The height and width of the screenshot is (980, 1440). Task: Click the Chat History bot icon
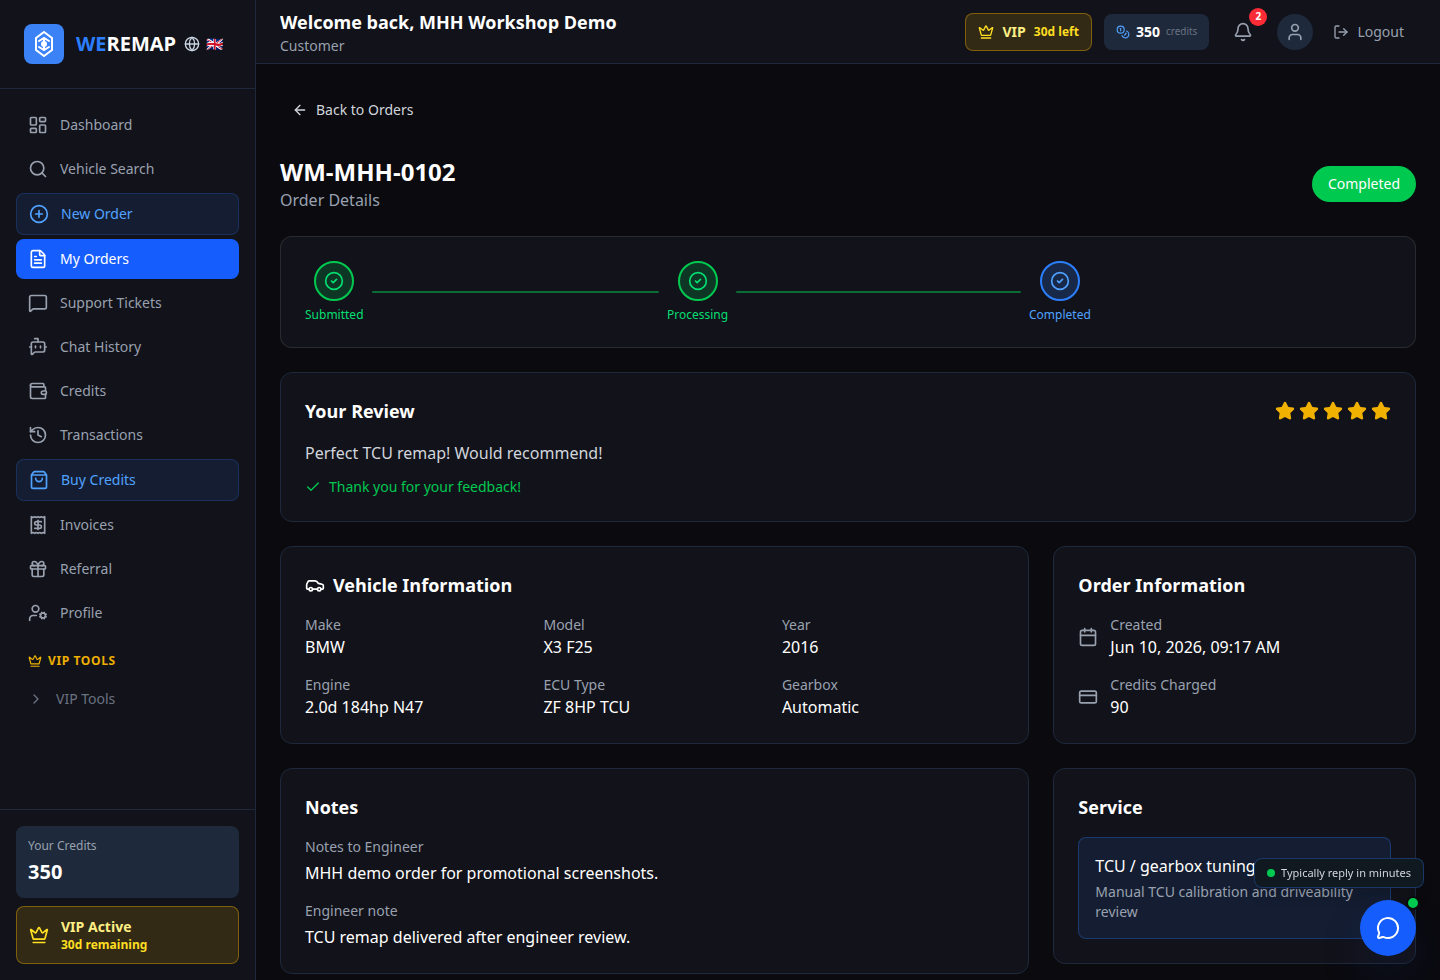click(38, 347)
